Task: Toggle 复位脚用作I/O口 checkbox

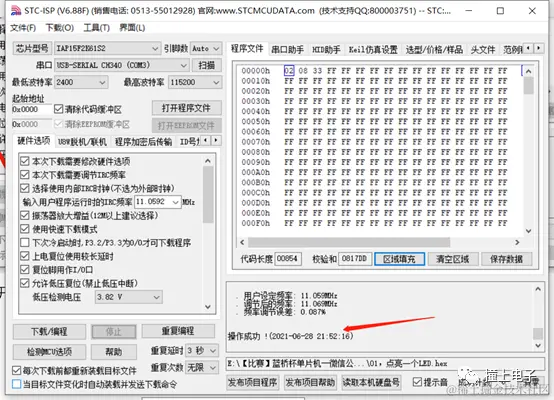Action: tap(24, 270)
